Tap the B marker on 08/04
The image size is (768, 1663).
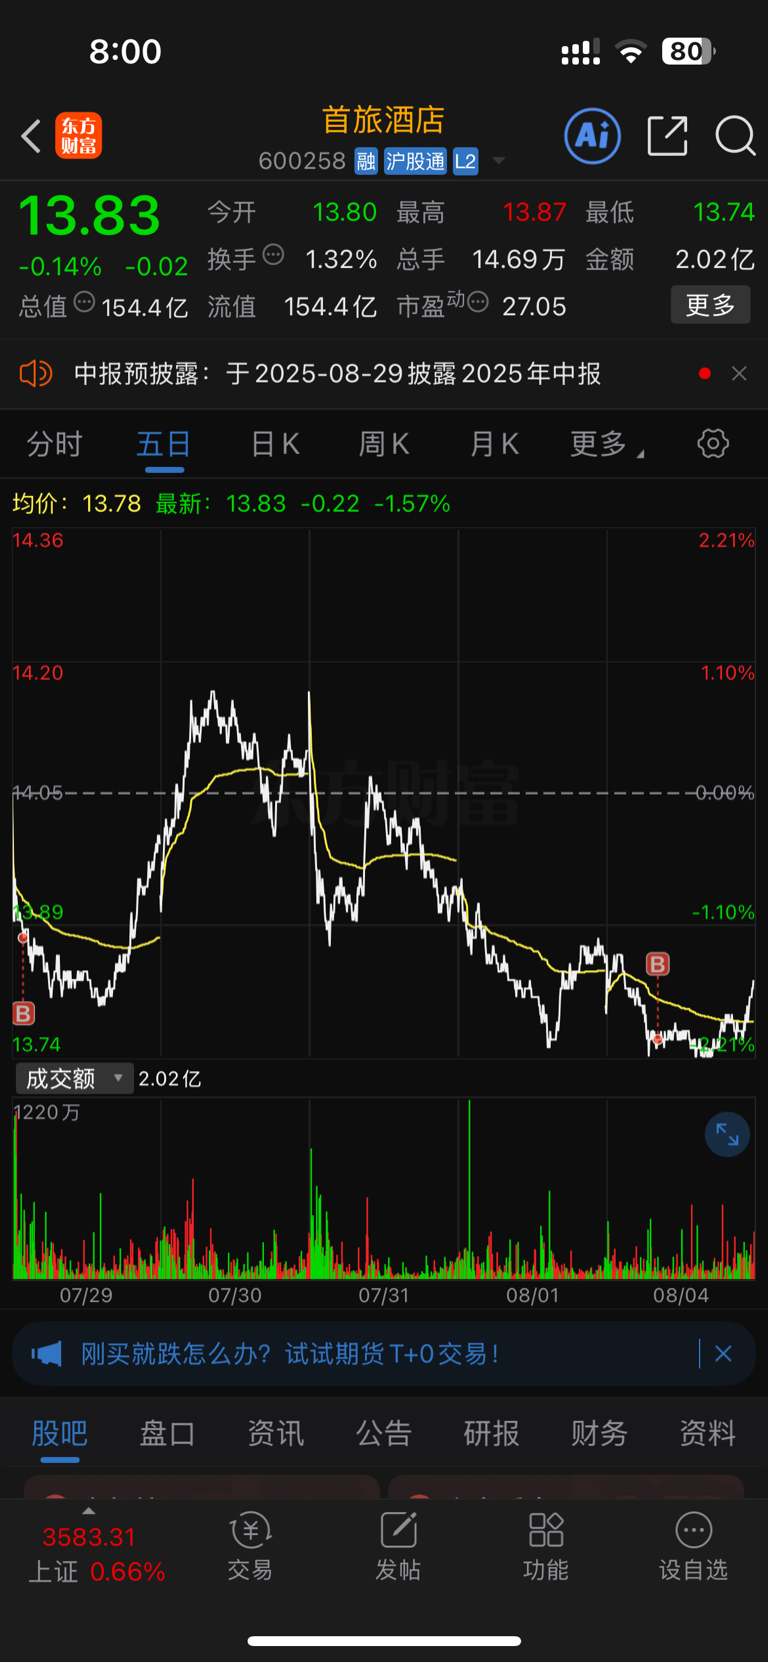657,964
